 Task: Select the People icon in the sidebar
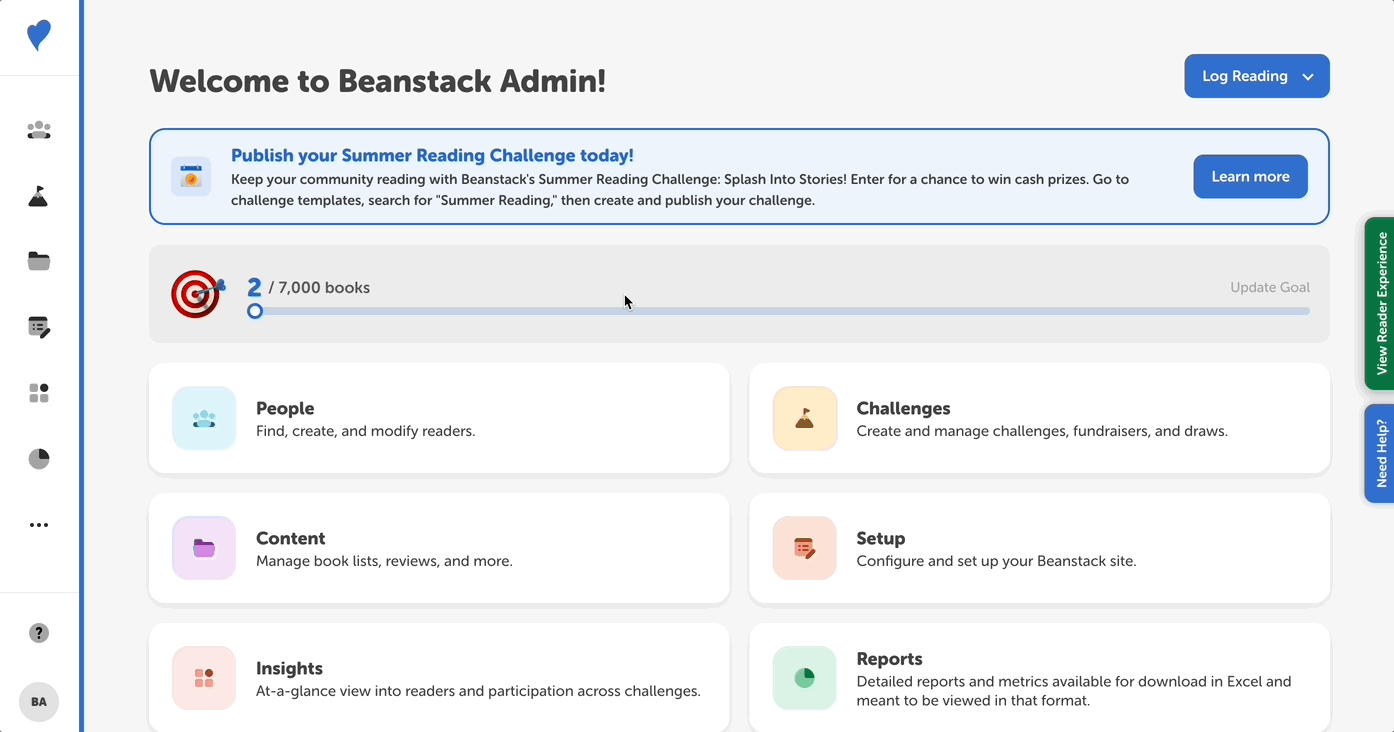click(x=38, y=130)
